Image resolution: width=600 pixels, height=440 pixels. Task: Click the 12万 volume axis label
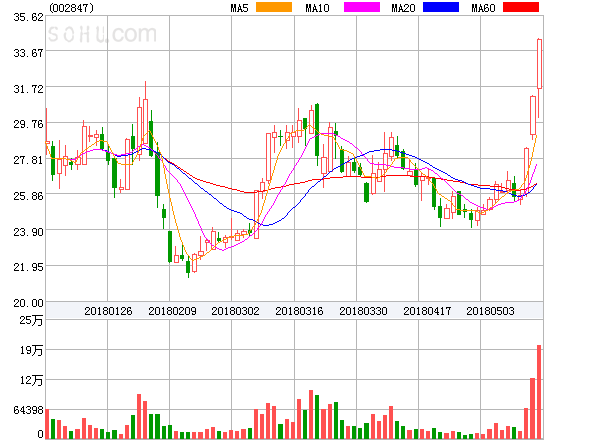click(x=31, y=380)
